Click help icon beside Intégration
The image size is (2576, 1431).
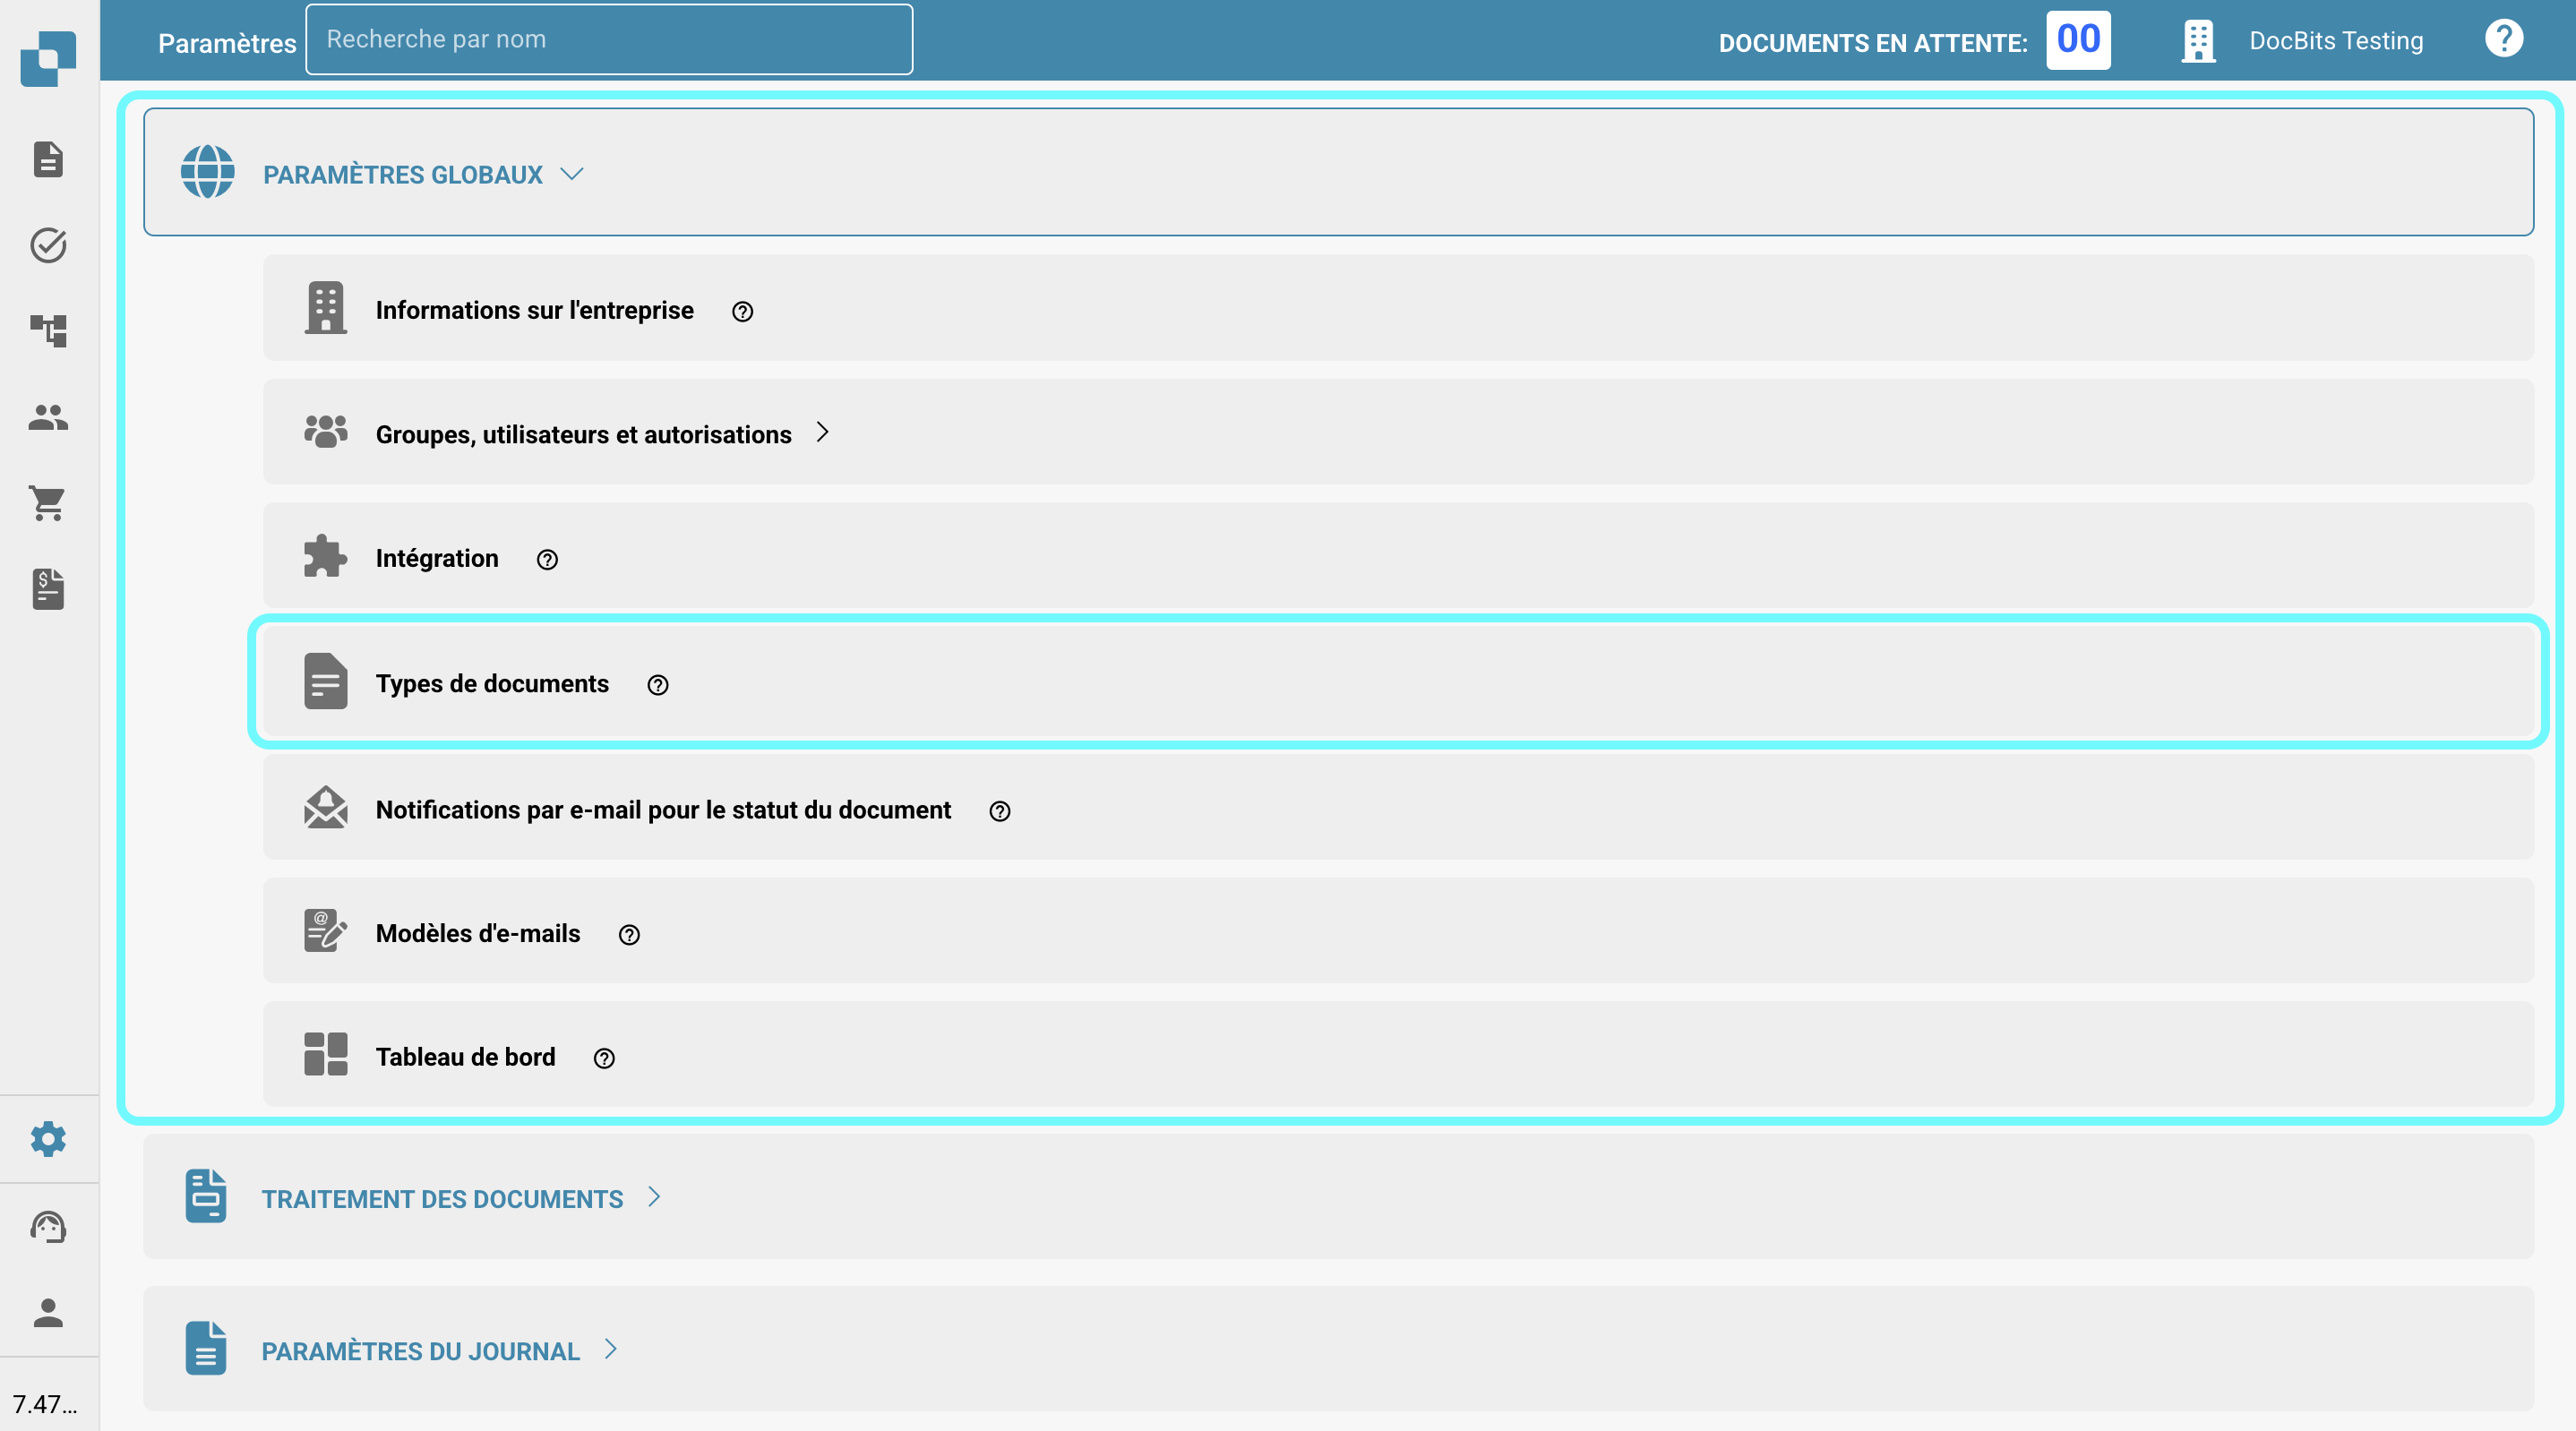[547, 560]
